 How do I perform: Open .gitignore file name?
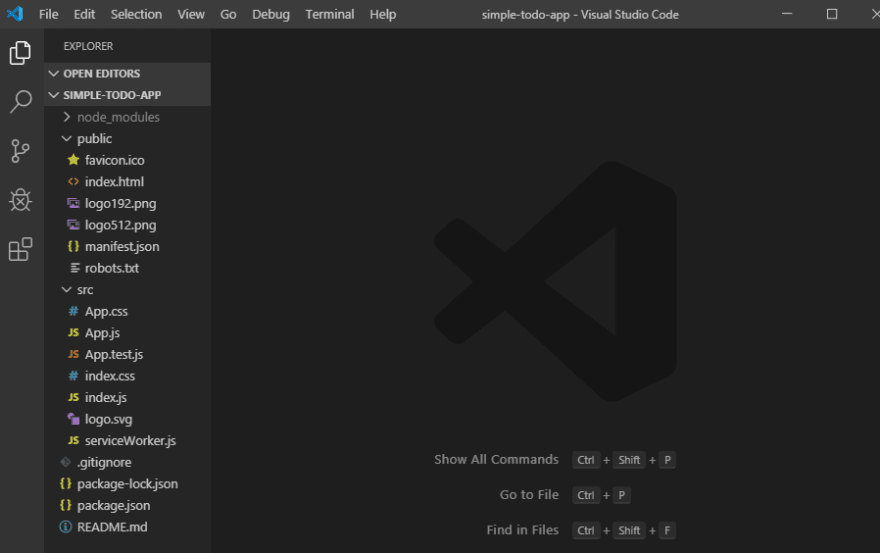(x=104, y=462)
